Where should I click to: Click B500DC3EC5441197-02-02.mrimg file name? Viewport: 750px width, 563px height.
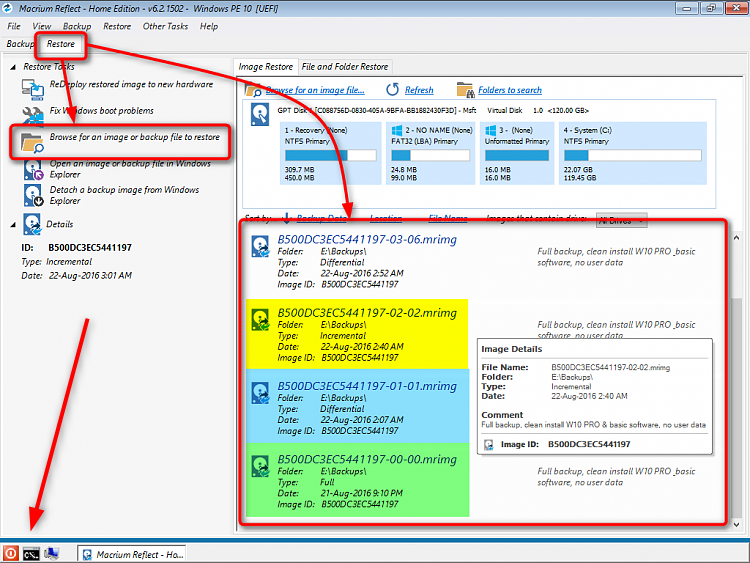click(x=367, y=313)
